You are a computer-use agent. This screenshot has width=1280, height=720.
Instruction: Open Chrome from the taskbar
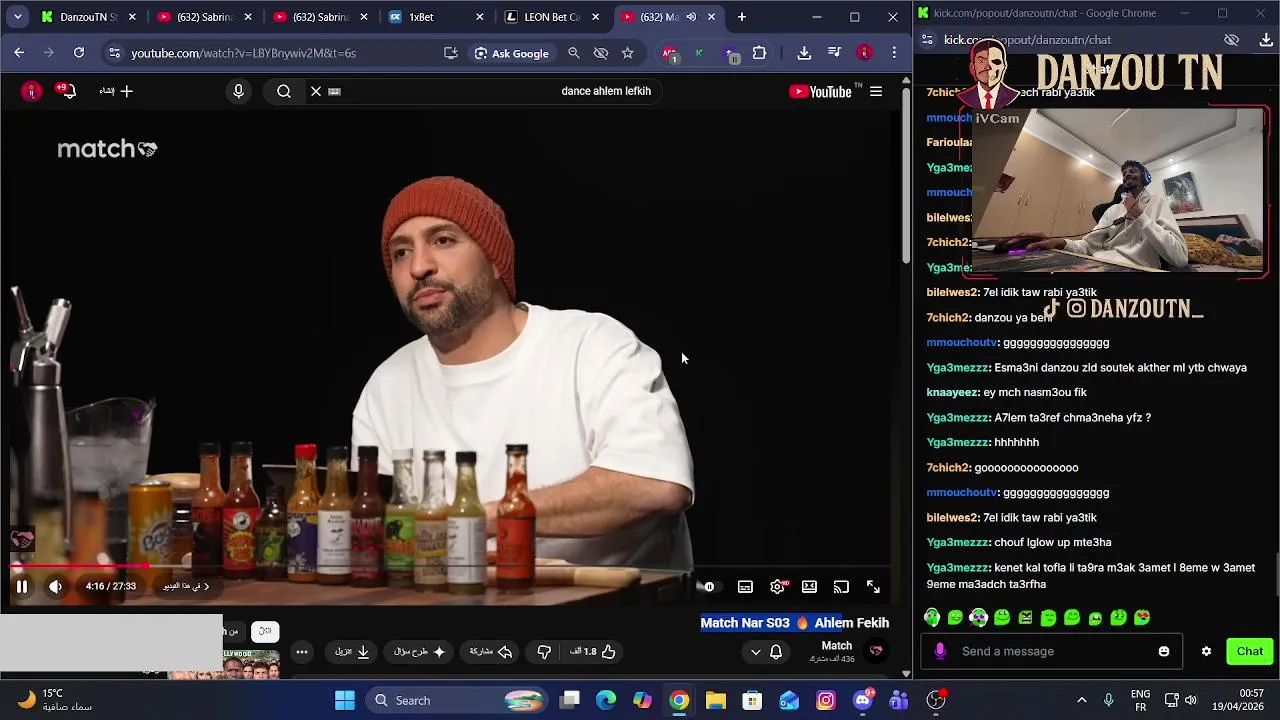click(679, 700)
